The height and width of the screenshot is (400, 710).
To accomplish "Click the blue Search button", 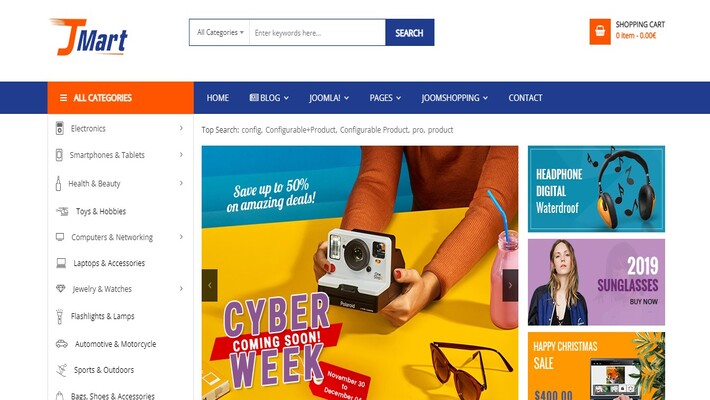I will (409, 33).
